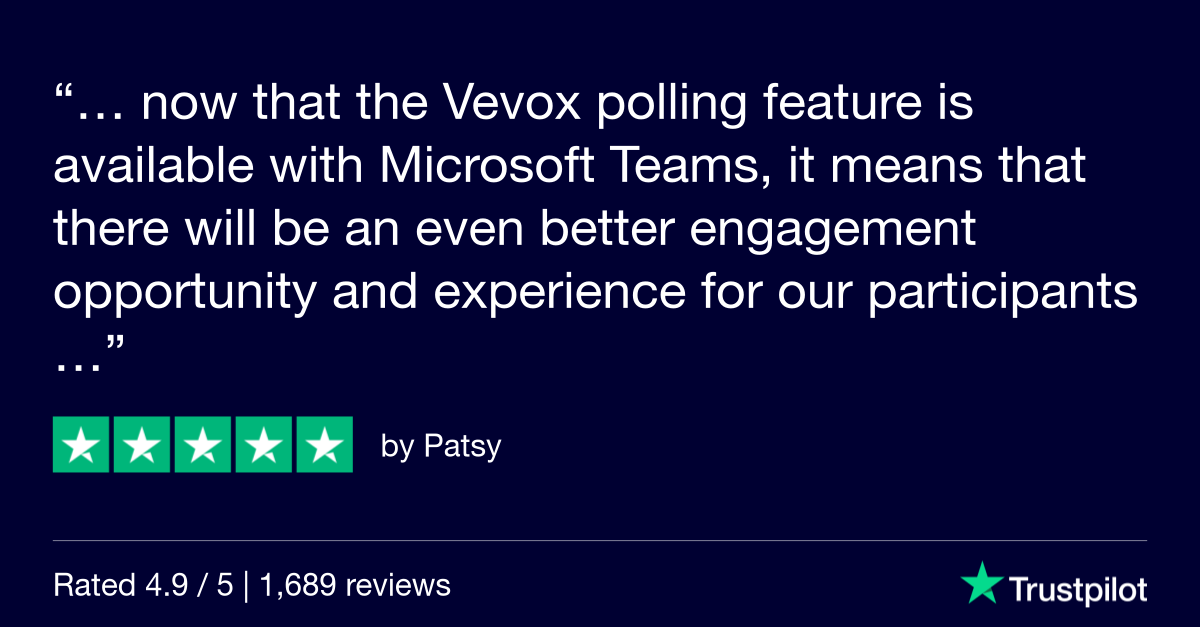Open the "1,689 reviews" link

[x=355, y=585]
